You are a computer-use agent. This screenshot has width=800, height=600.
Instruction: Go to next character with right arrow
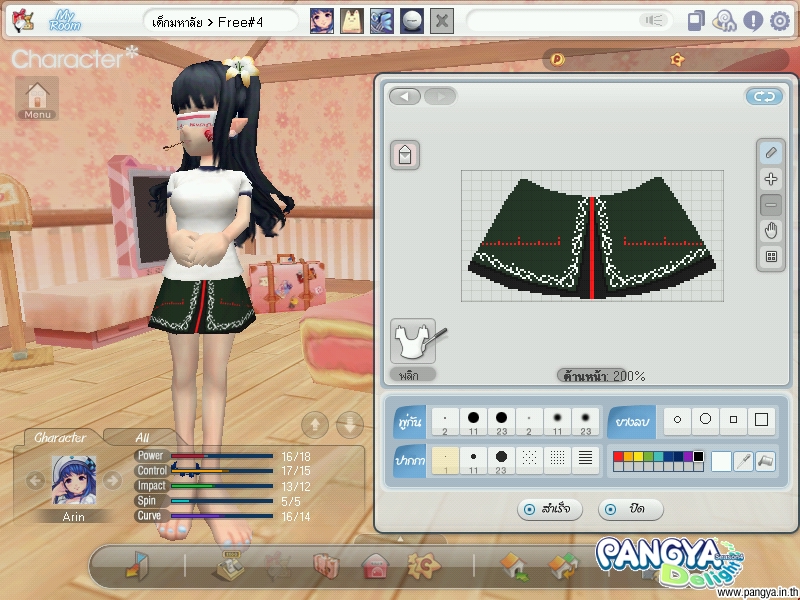tap(112, 480)
